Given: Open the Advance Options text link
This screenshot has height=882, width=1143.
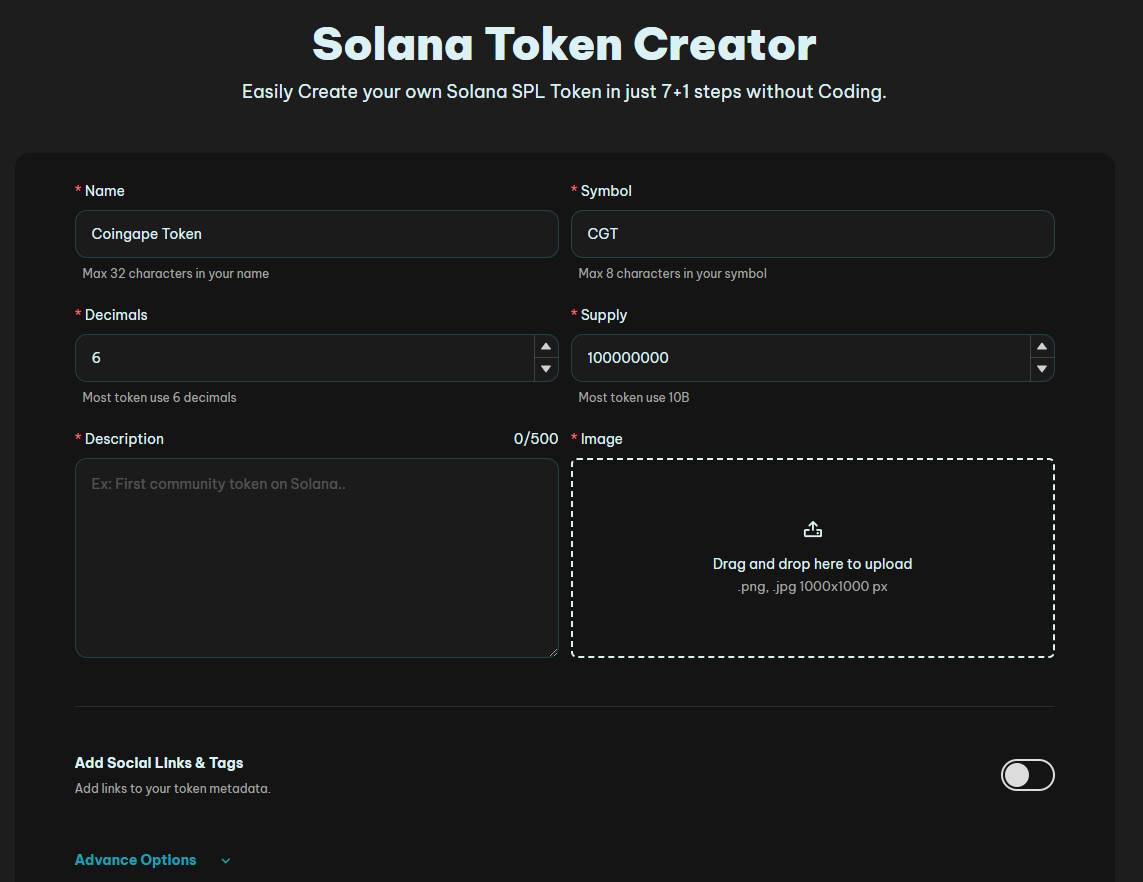Looking at the screenshot, I should coord(136,860).
